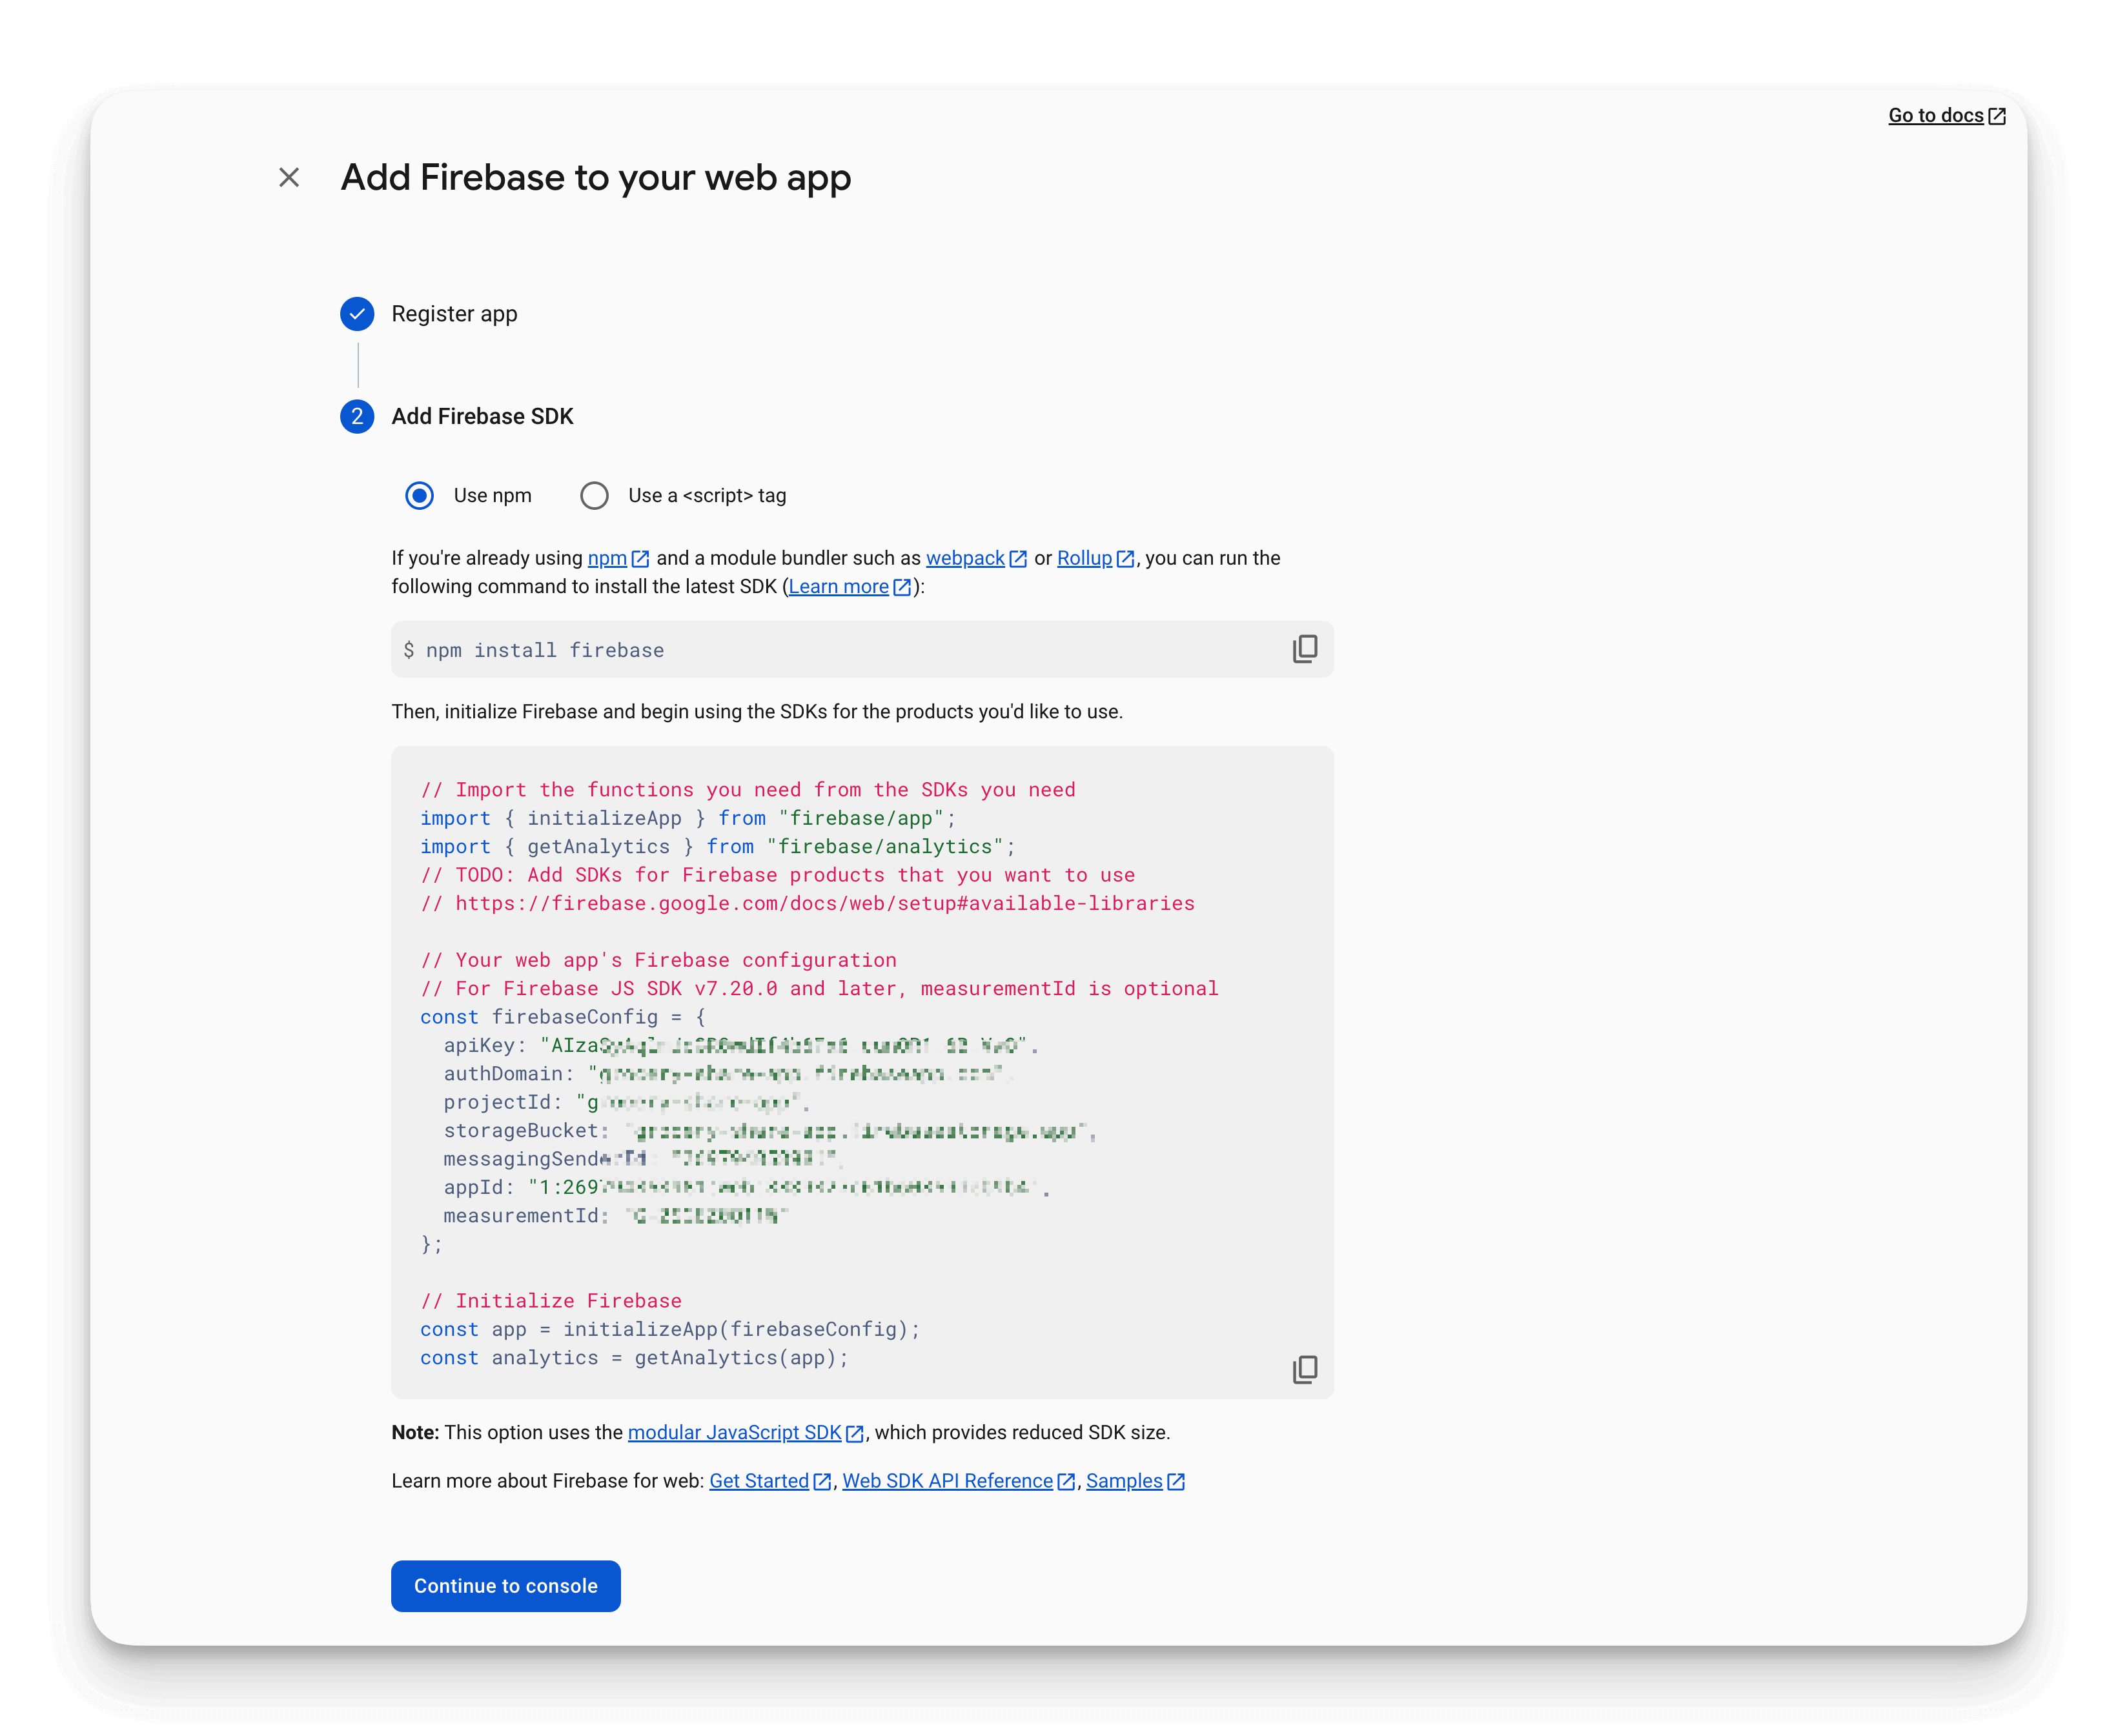2118x1736 pixels.
Task: Click the step 2 badge for Add Firebase SDK
Action: pos(357,417)
